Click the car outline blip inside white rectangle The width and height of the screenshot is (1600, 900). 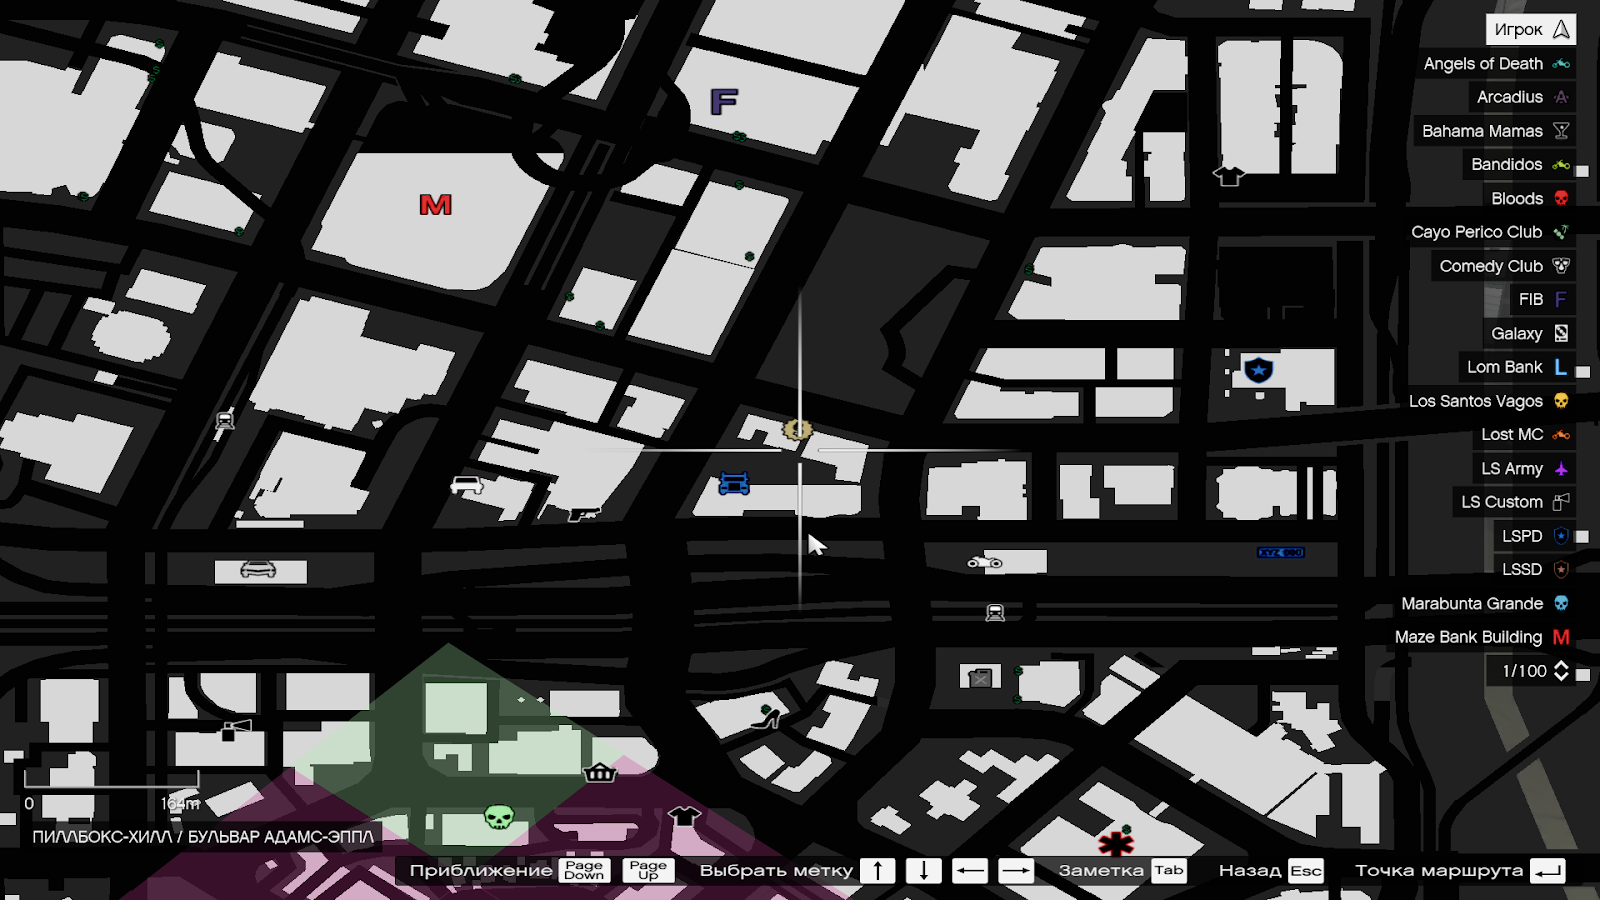tap(258, 570)
